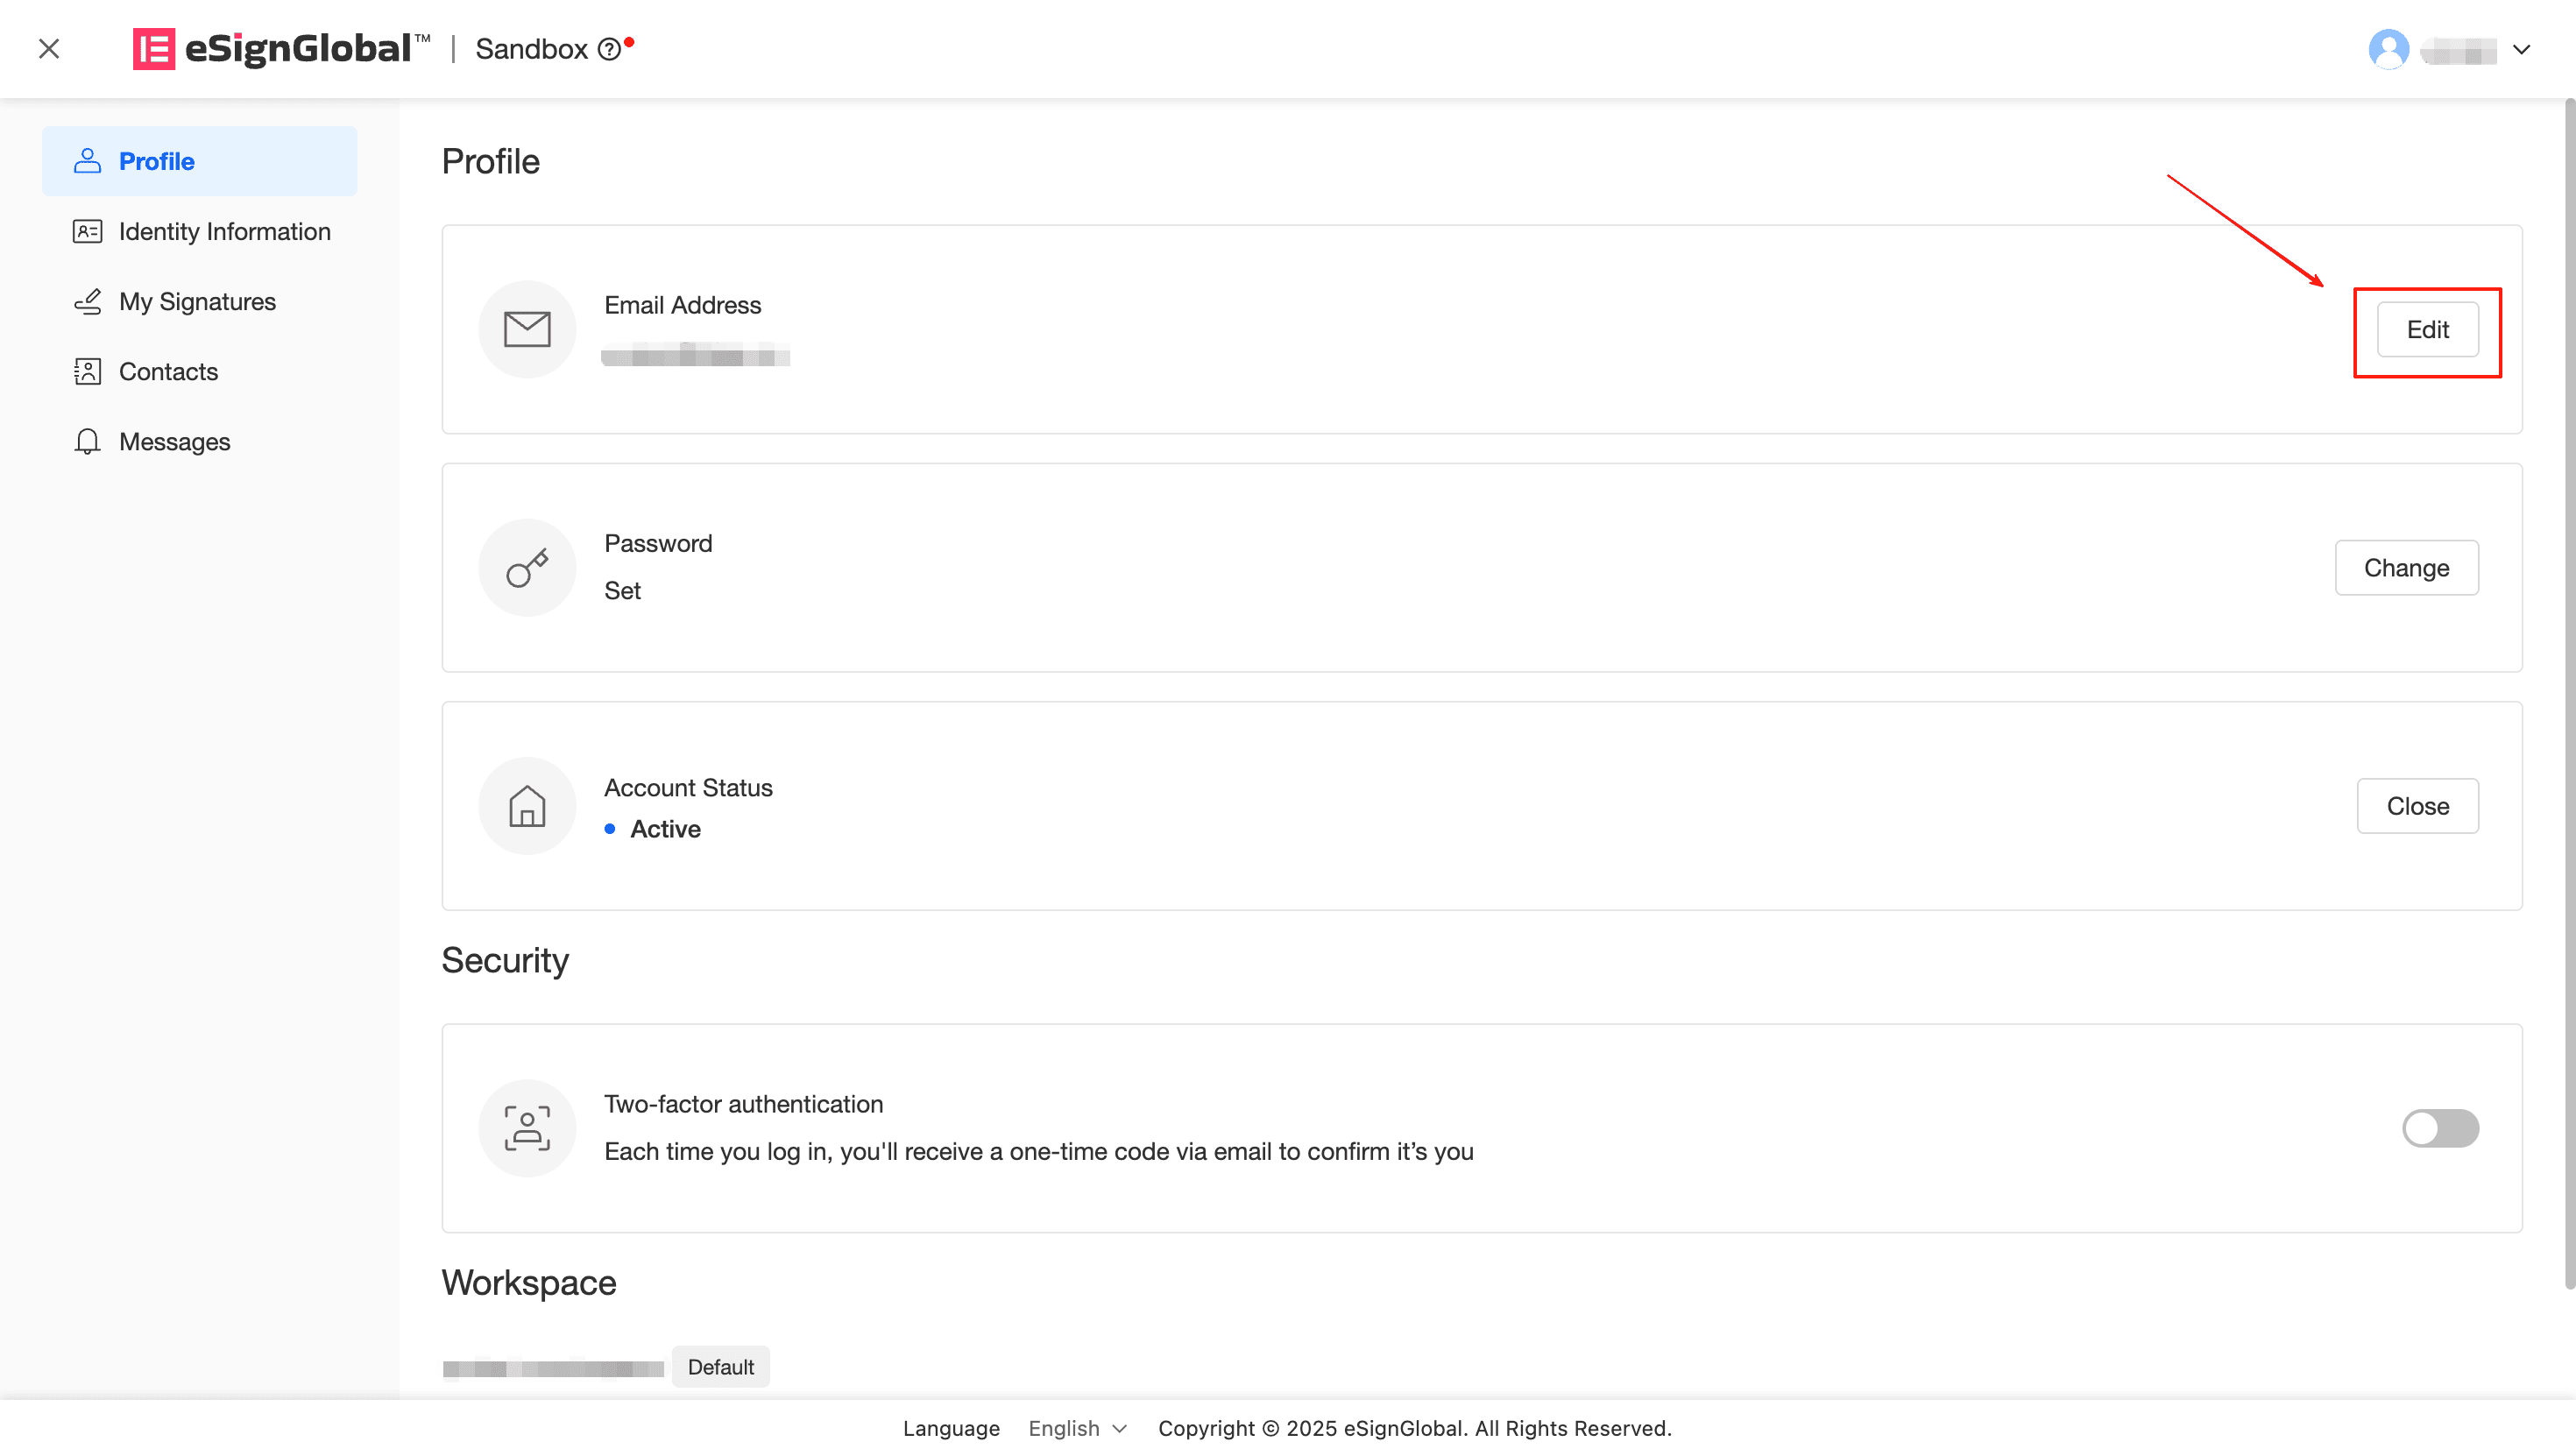Click the two-factor face scan icon

[527, 1128]
